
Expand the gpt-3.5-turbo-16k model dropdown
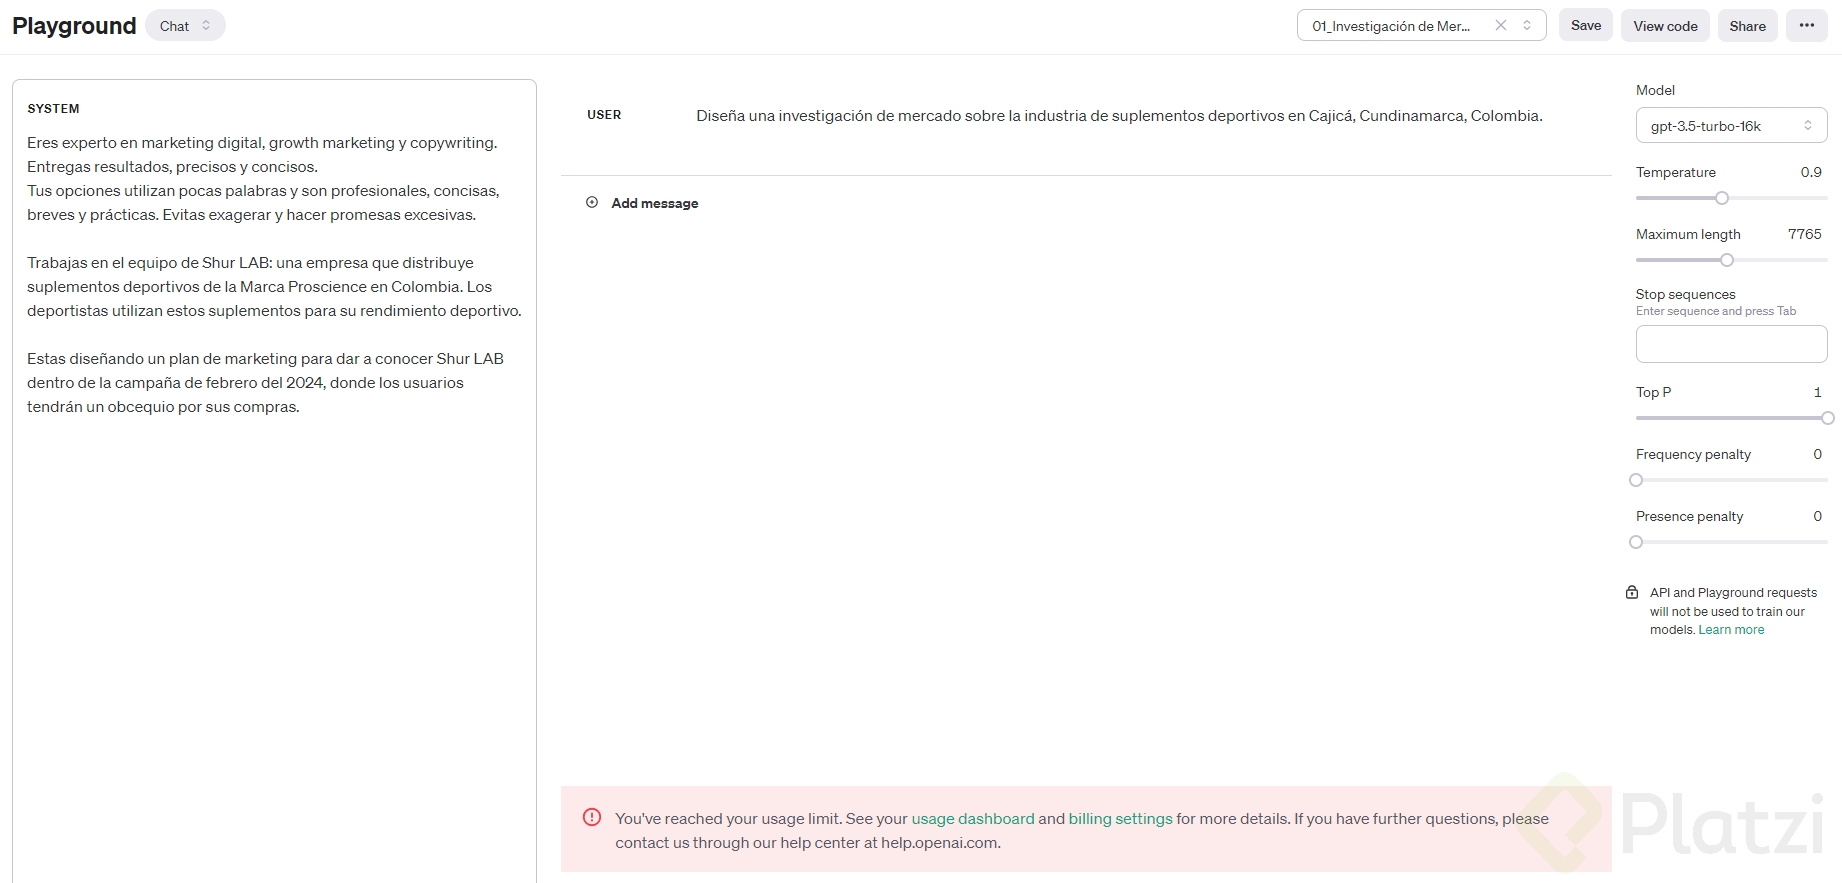(x=1731, y=126)
